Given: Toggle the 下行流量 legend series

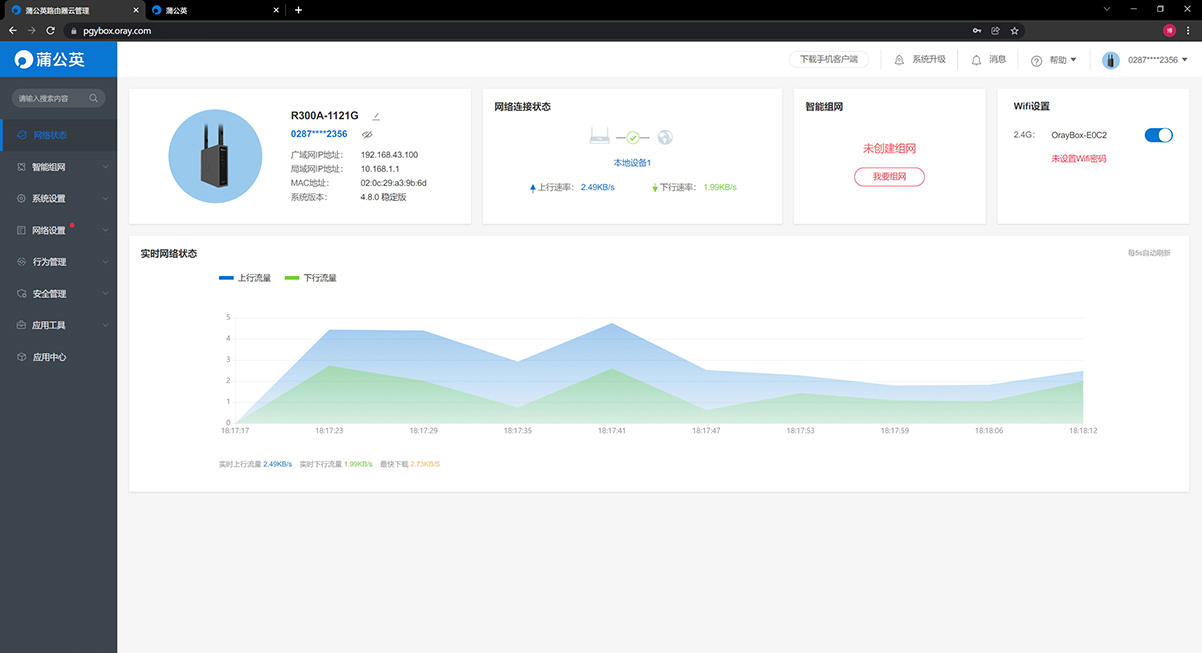Looking at the screenshot, I should coord(311,278).
